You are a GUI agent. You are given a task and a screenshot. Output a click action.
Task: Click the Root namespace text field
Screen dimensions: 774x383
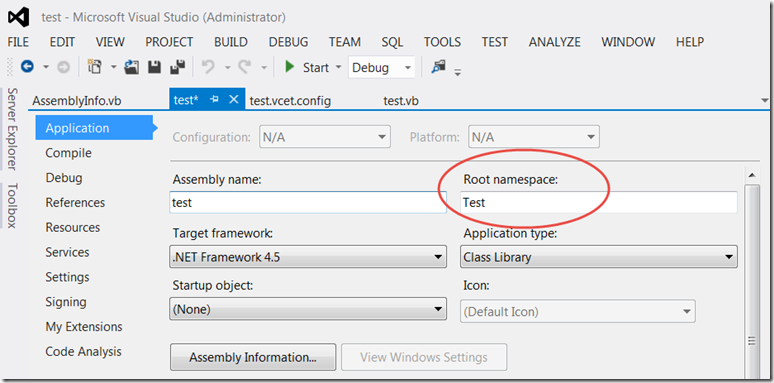pos(599,202)
